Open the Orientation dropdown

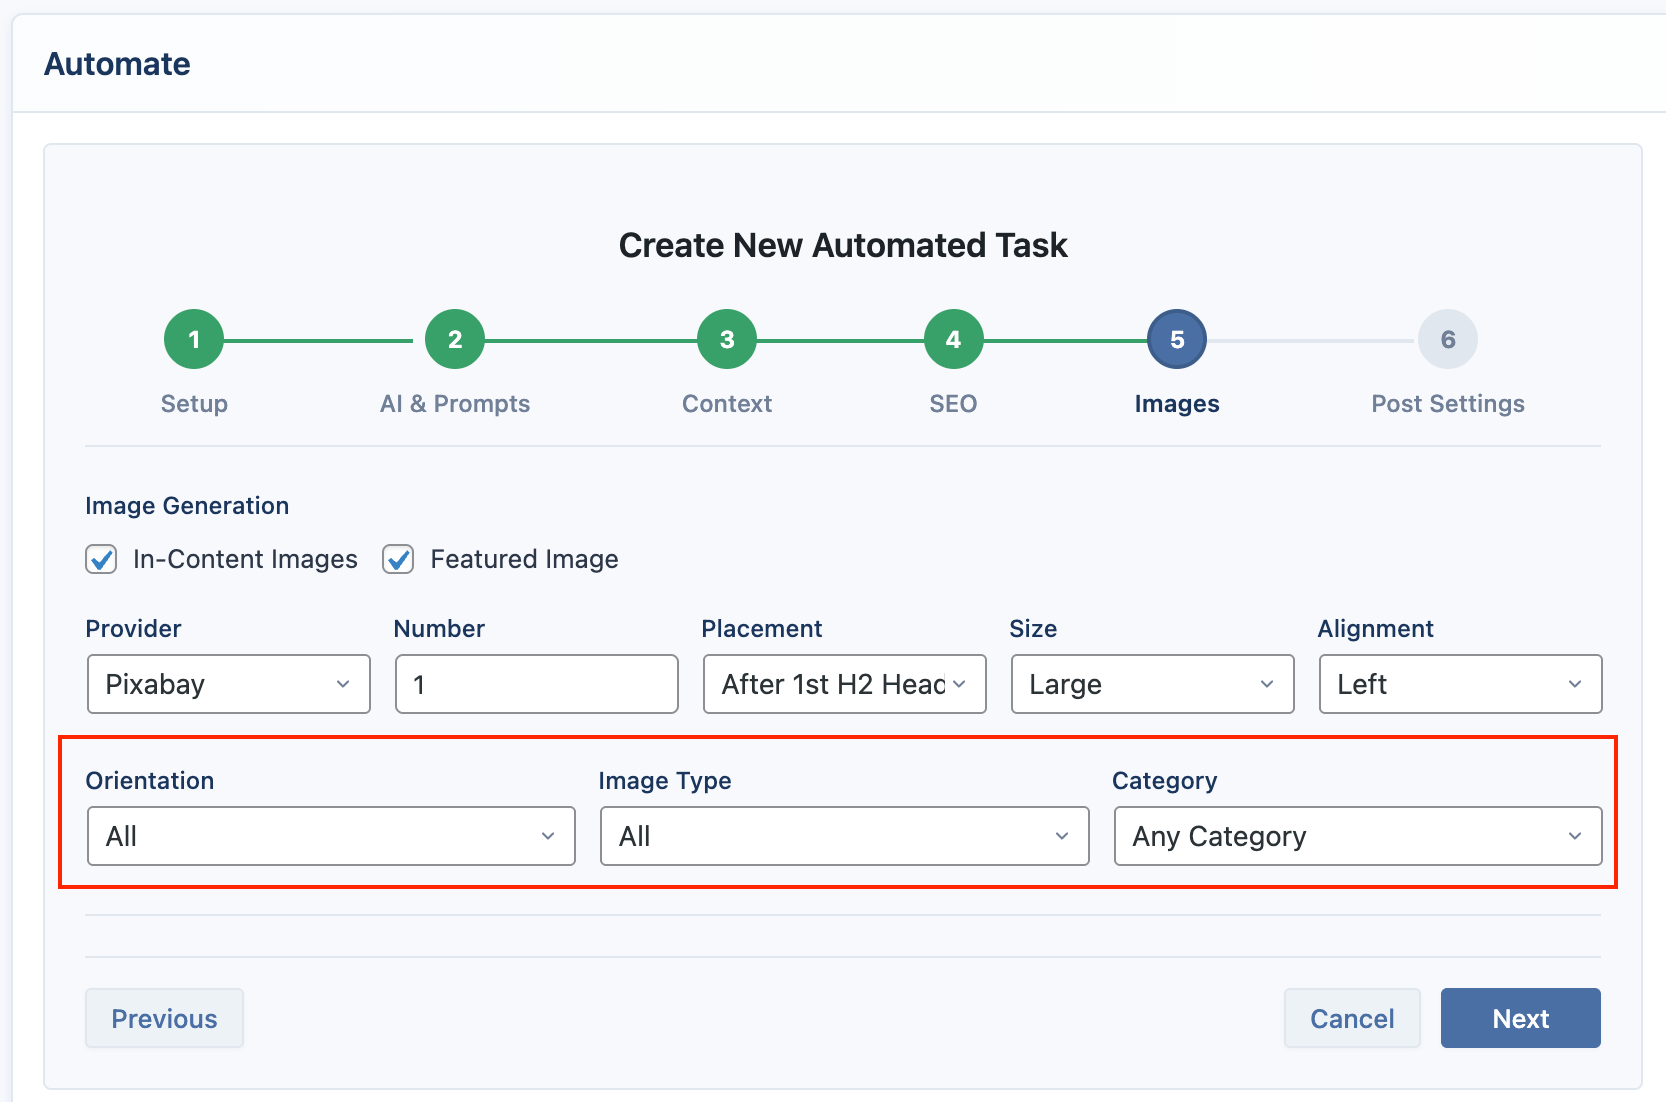pyautogui.click(x=331, y=836)
